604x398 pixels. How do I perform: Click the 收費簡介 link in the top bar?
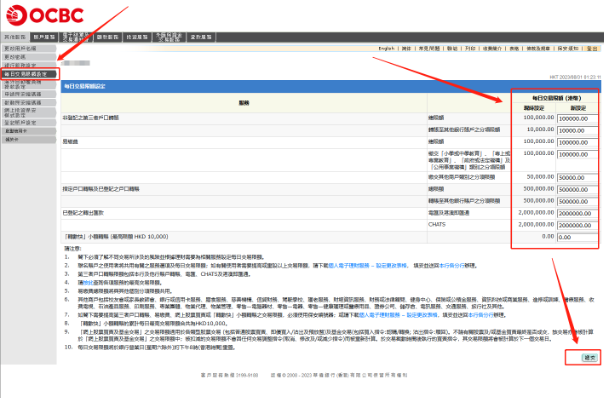[492, 49]
